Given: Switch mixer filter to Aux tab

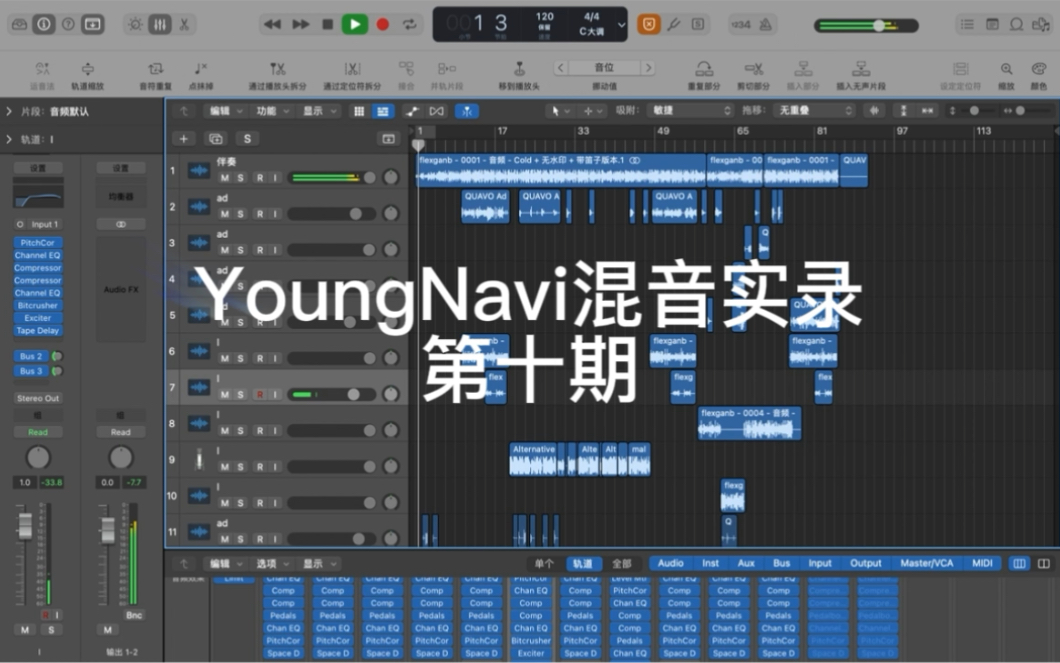Looking at the screenshot, I should [x=746, y=563].
